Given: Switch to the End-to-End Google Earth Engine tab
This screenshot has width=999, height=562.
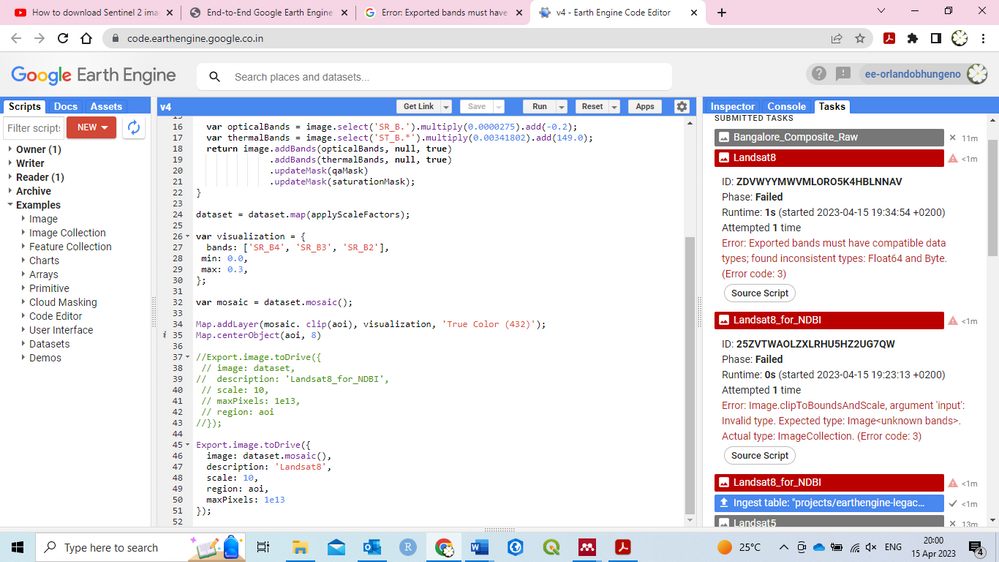Looking at the screenshot, I should [269, 13].
